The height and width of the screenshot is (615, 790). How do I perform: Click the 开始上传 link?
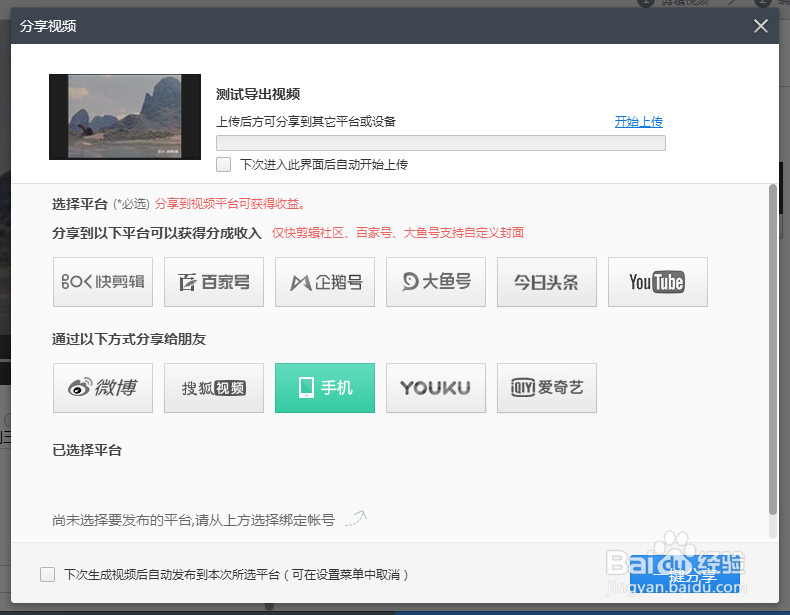pos(638,121)
